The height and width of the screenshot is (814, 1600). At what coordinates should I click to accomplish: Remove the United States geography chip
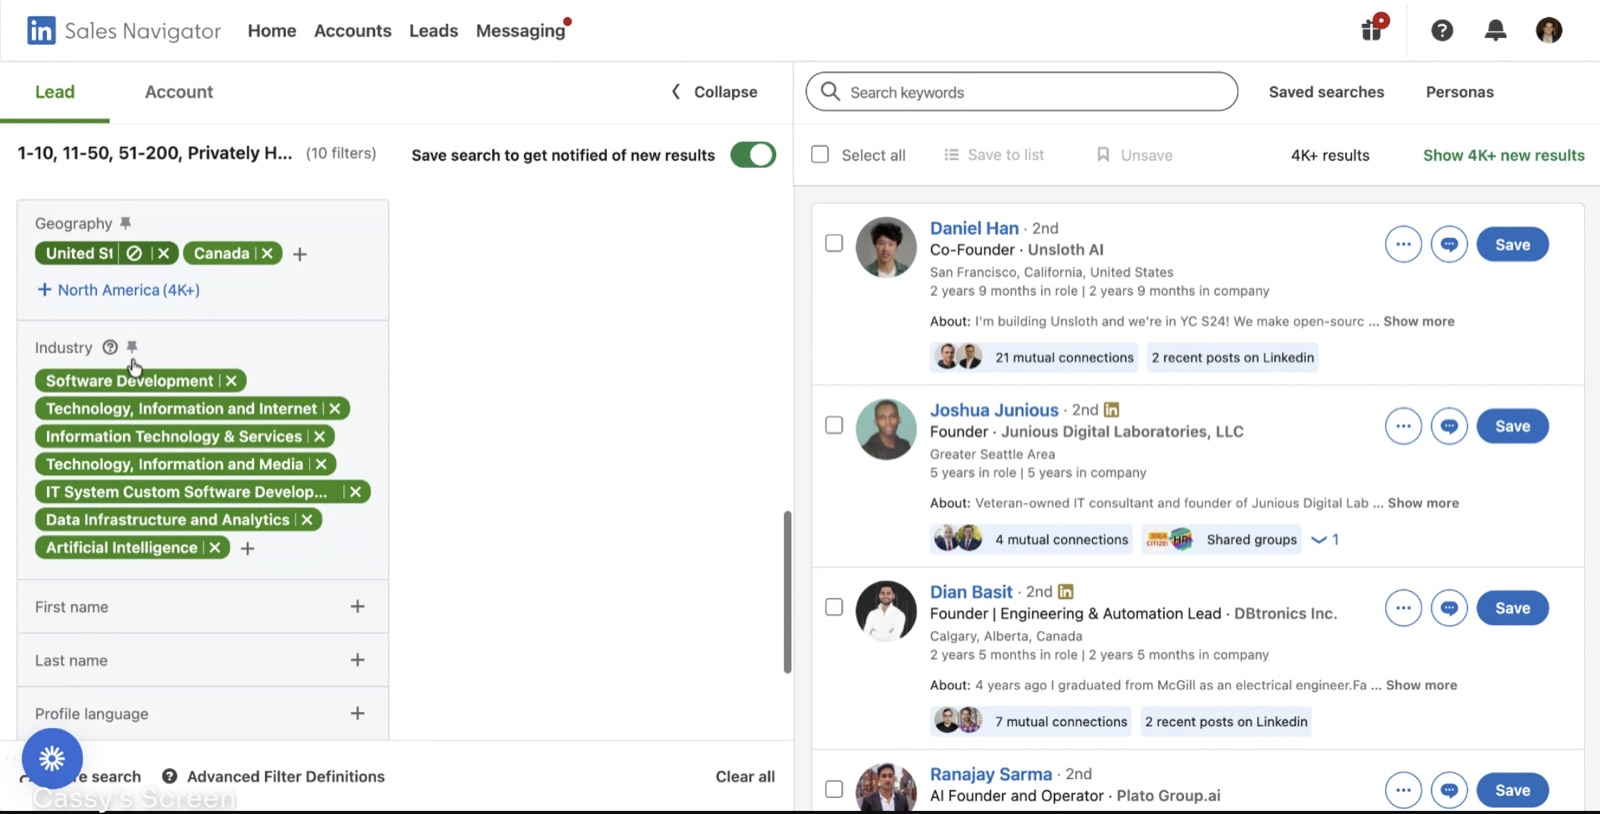coord(164,253)
